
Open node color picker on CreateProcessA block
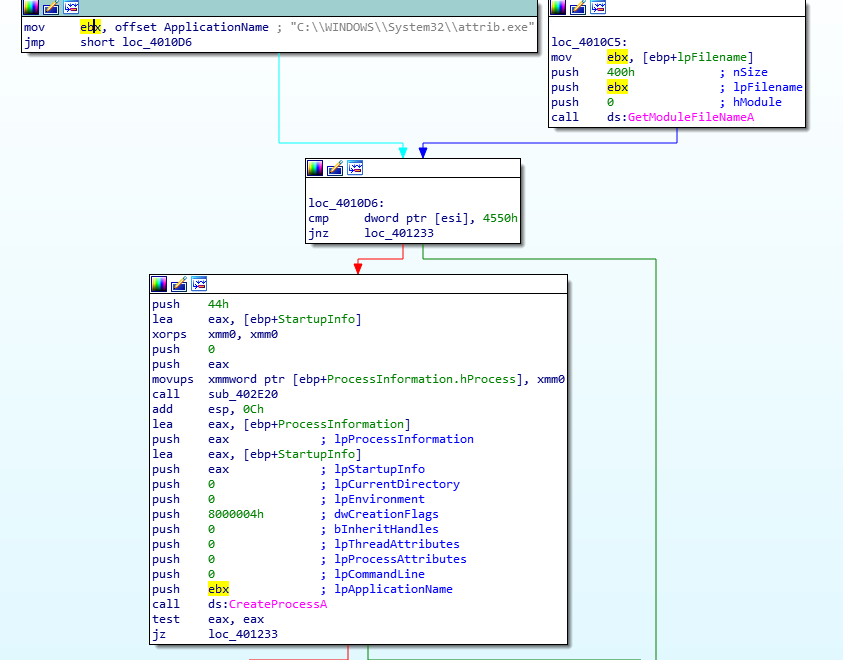(159, 284)
